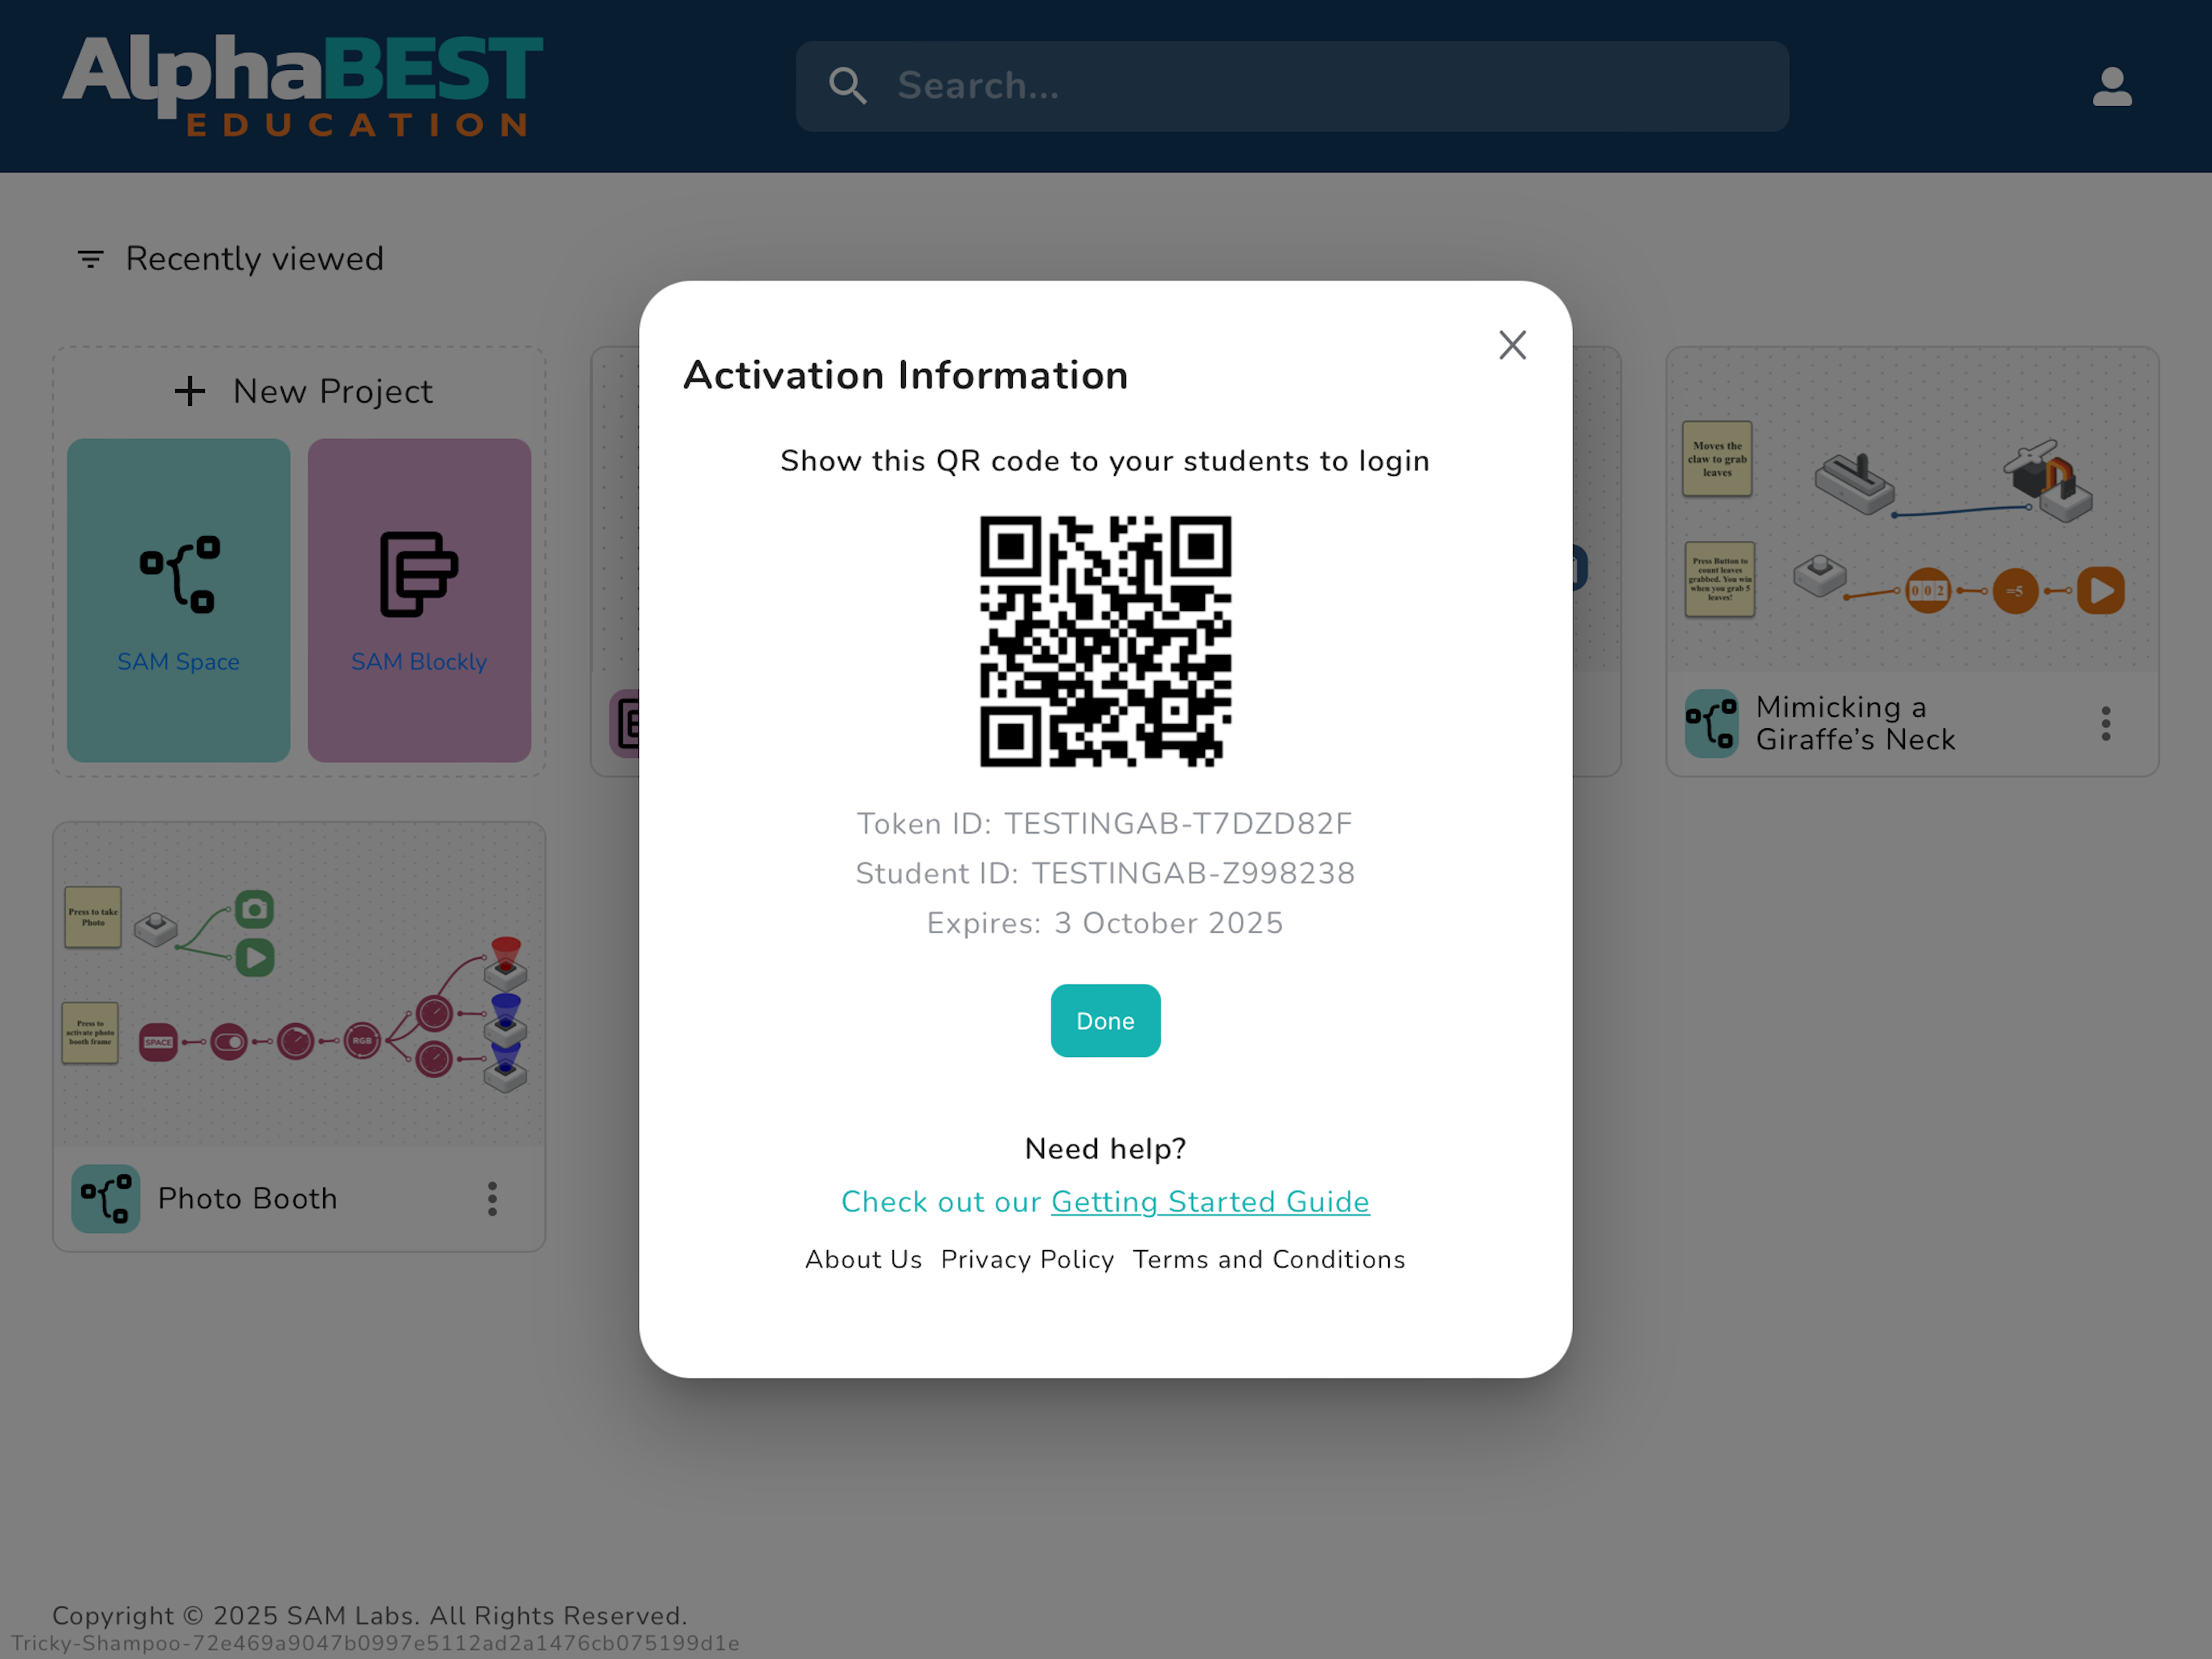Click the Photo Booth title
Image resolution: width=2212 pixels, height=1659 pixels.
[248, 1198]
